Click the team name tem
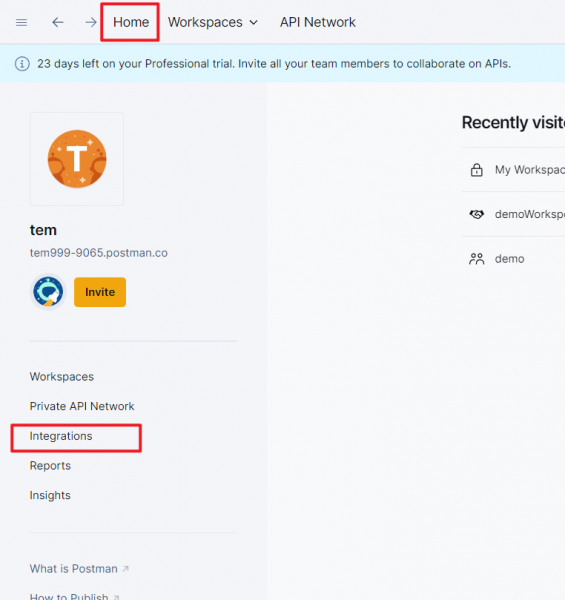The height and width of the screenshot is (600, 565). 43,230
